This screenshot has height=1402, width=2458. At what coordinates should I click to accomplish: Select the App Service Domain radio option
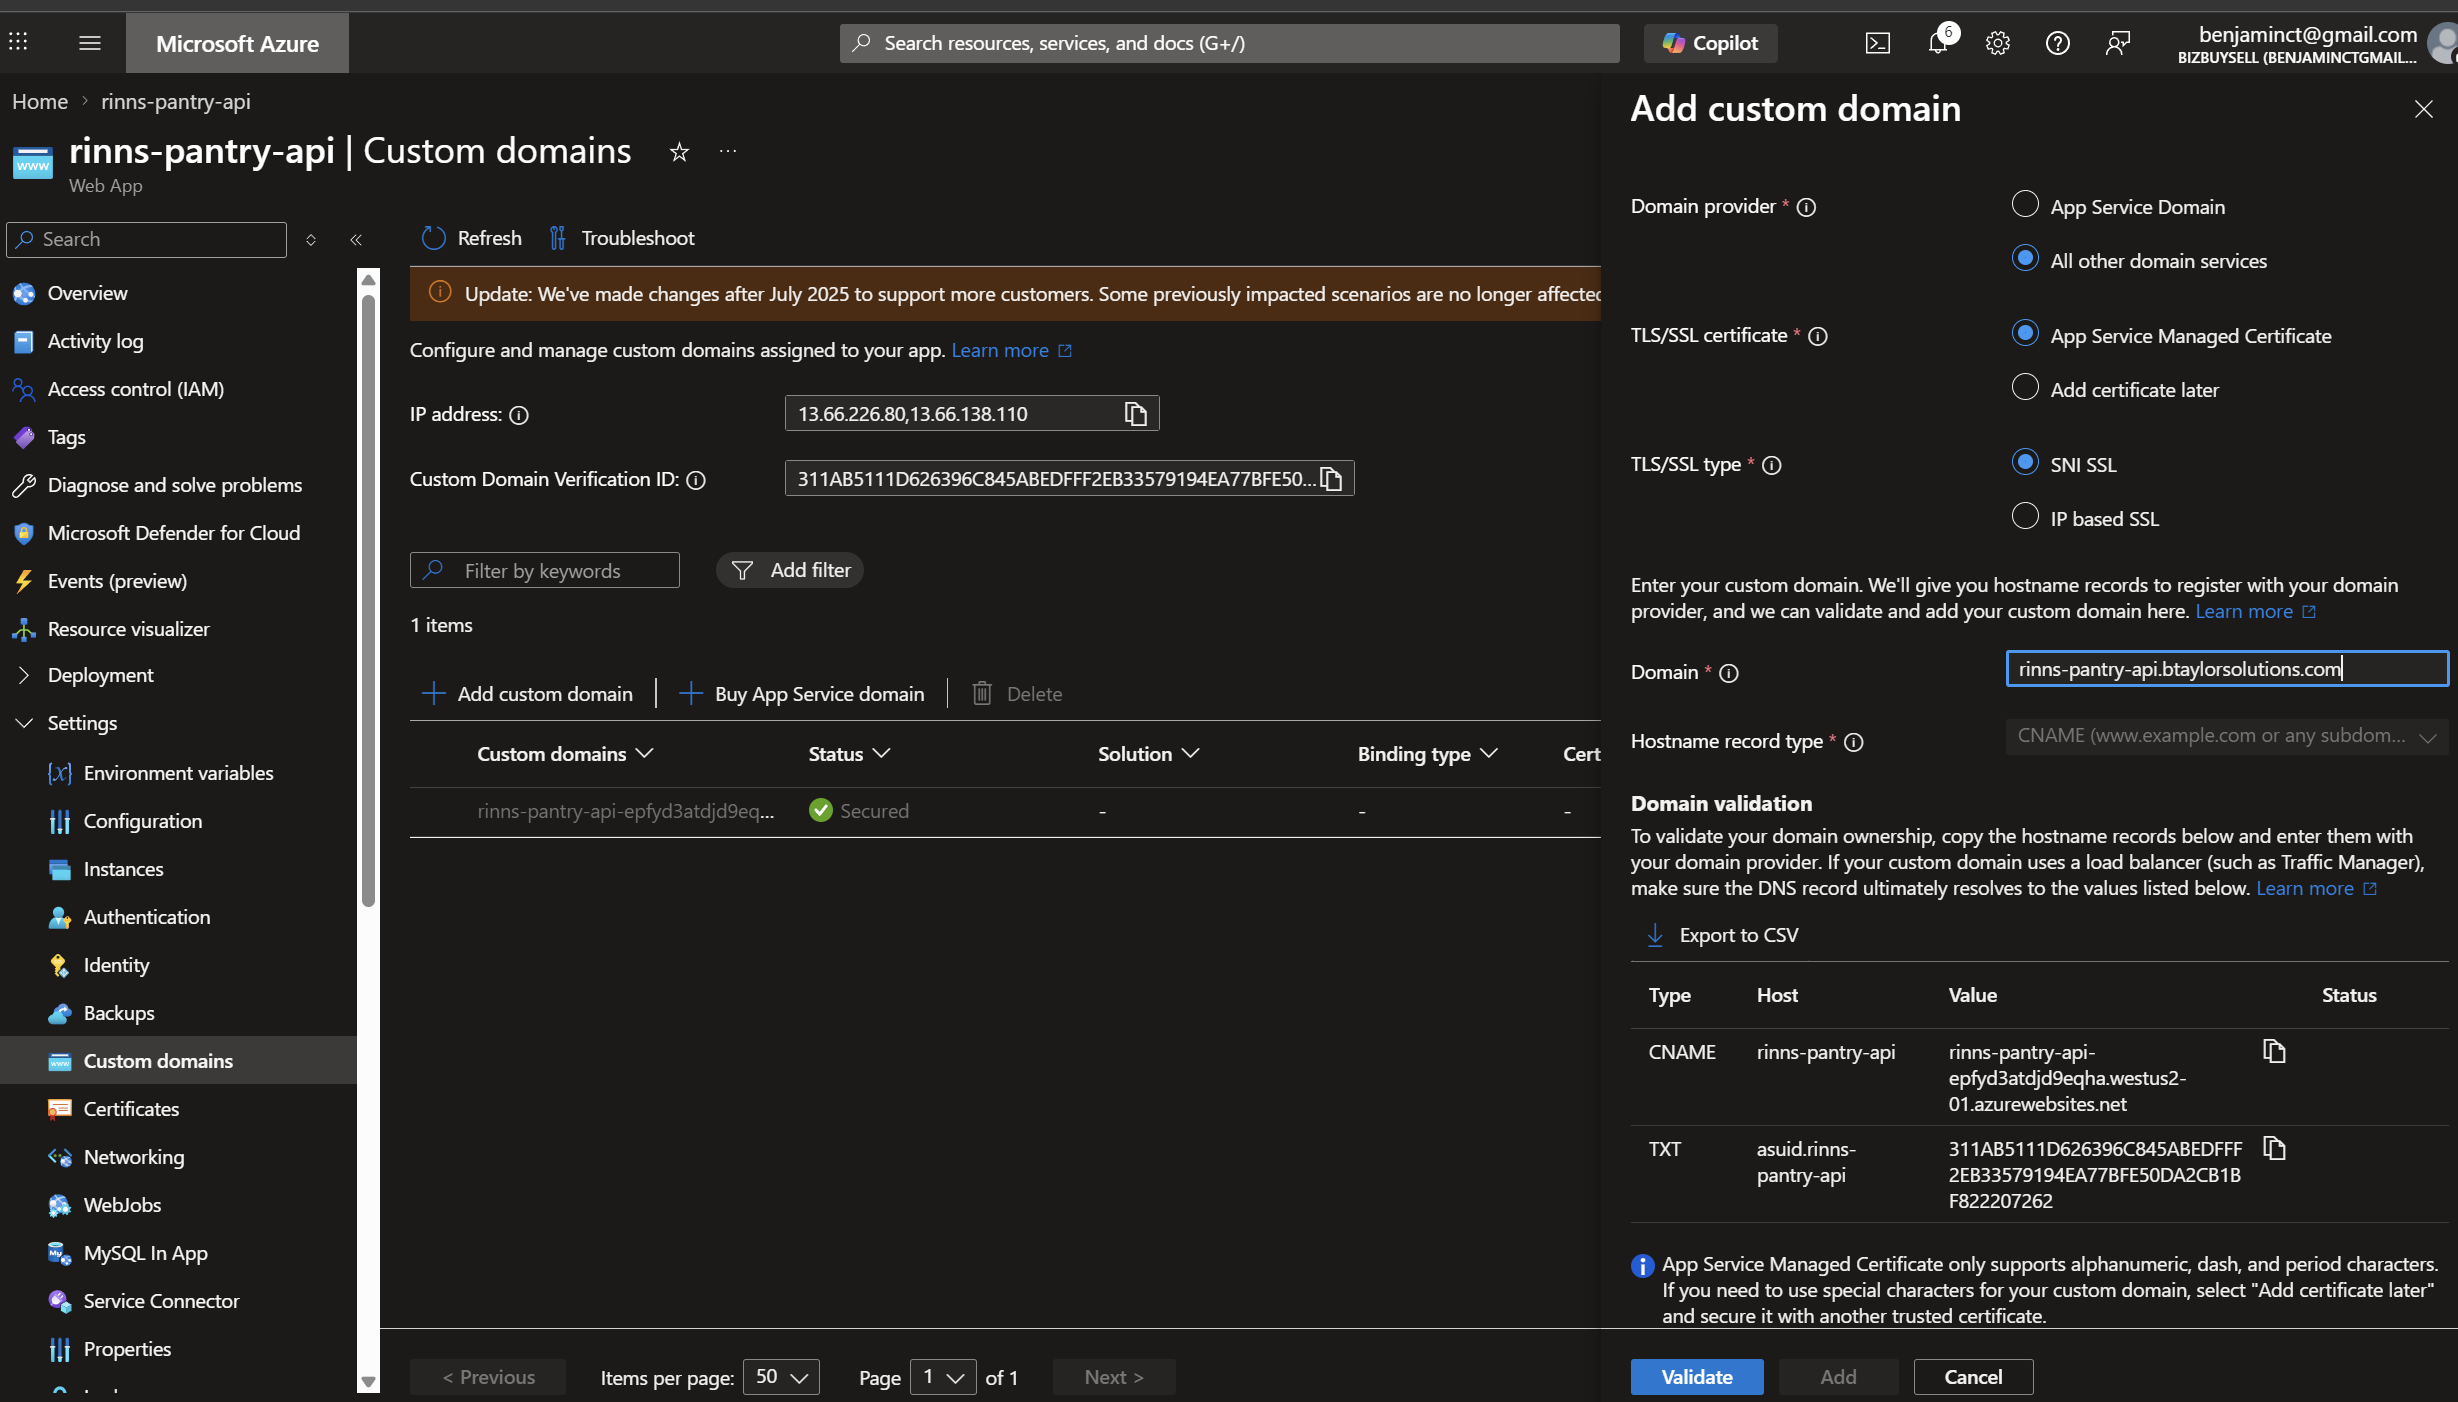2025,205
